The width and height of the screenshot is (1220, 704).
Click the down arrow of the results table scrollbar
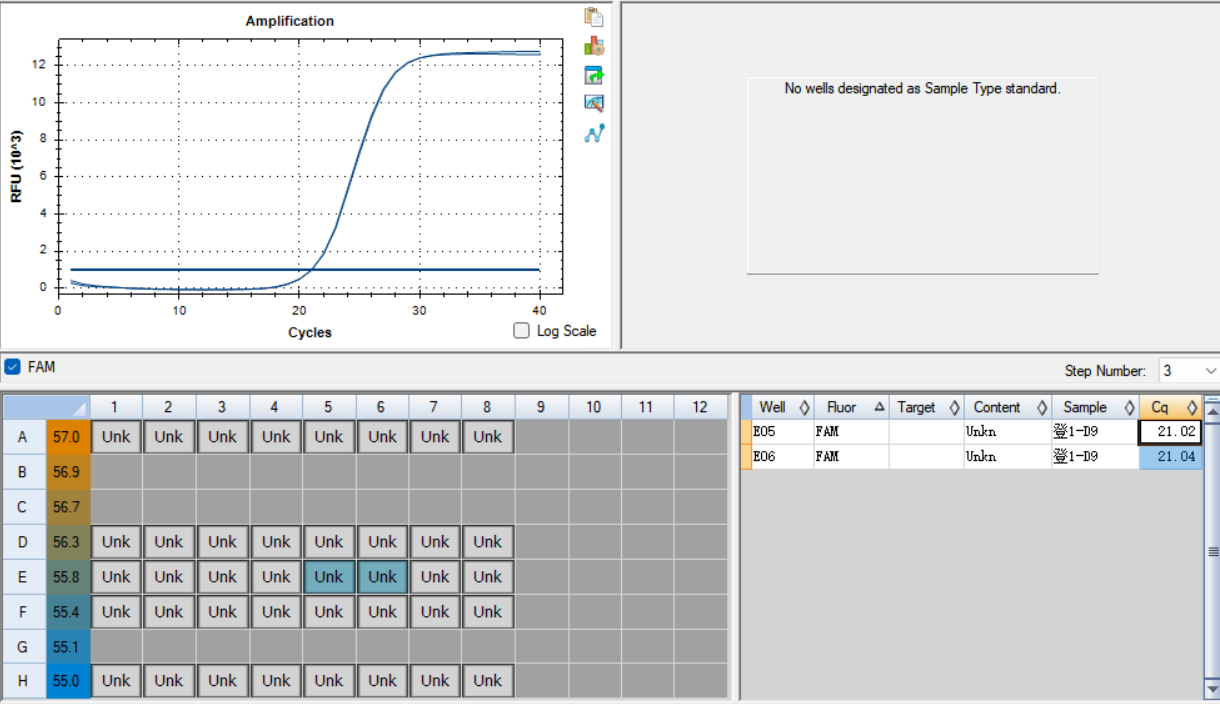point(1212,689)
